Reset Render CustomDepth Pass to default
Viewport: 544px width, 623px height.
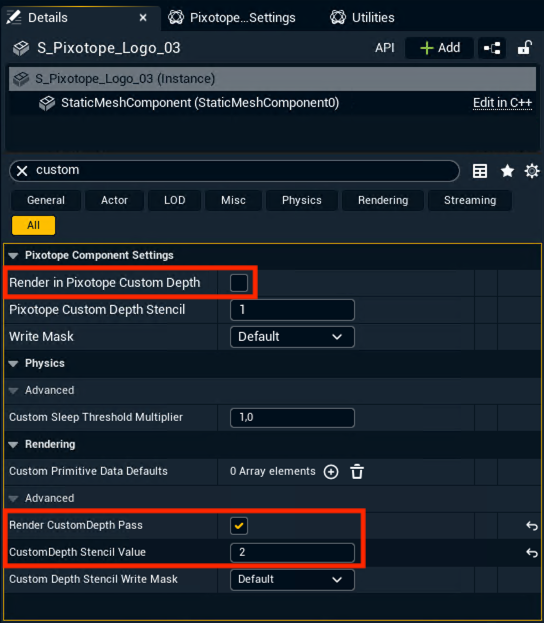coord(532,526)
